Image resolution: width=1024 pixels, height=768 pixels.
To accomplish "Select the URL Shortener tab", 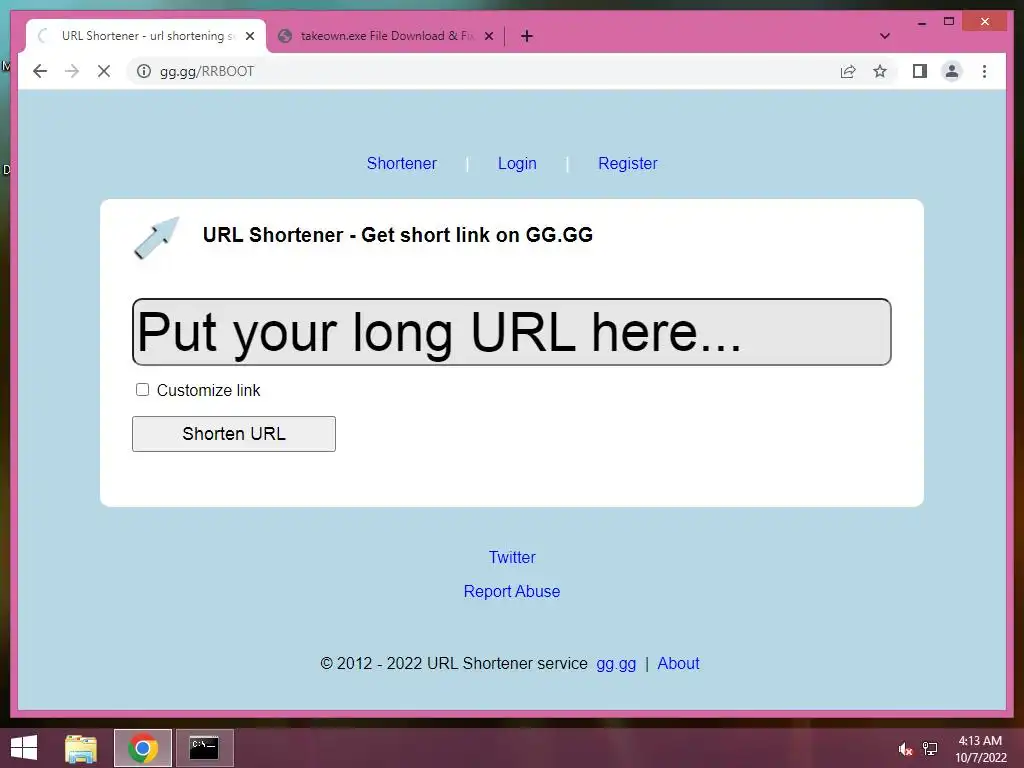I will 146,36.
